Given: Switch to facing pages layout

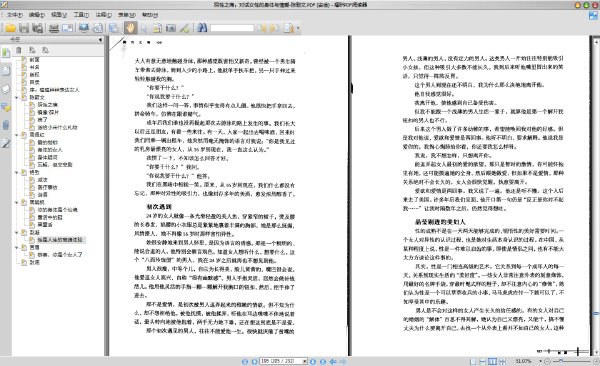Looking at the screenshot, I should pyautogui.click(x=492, y=361).
